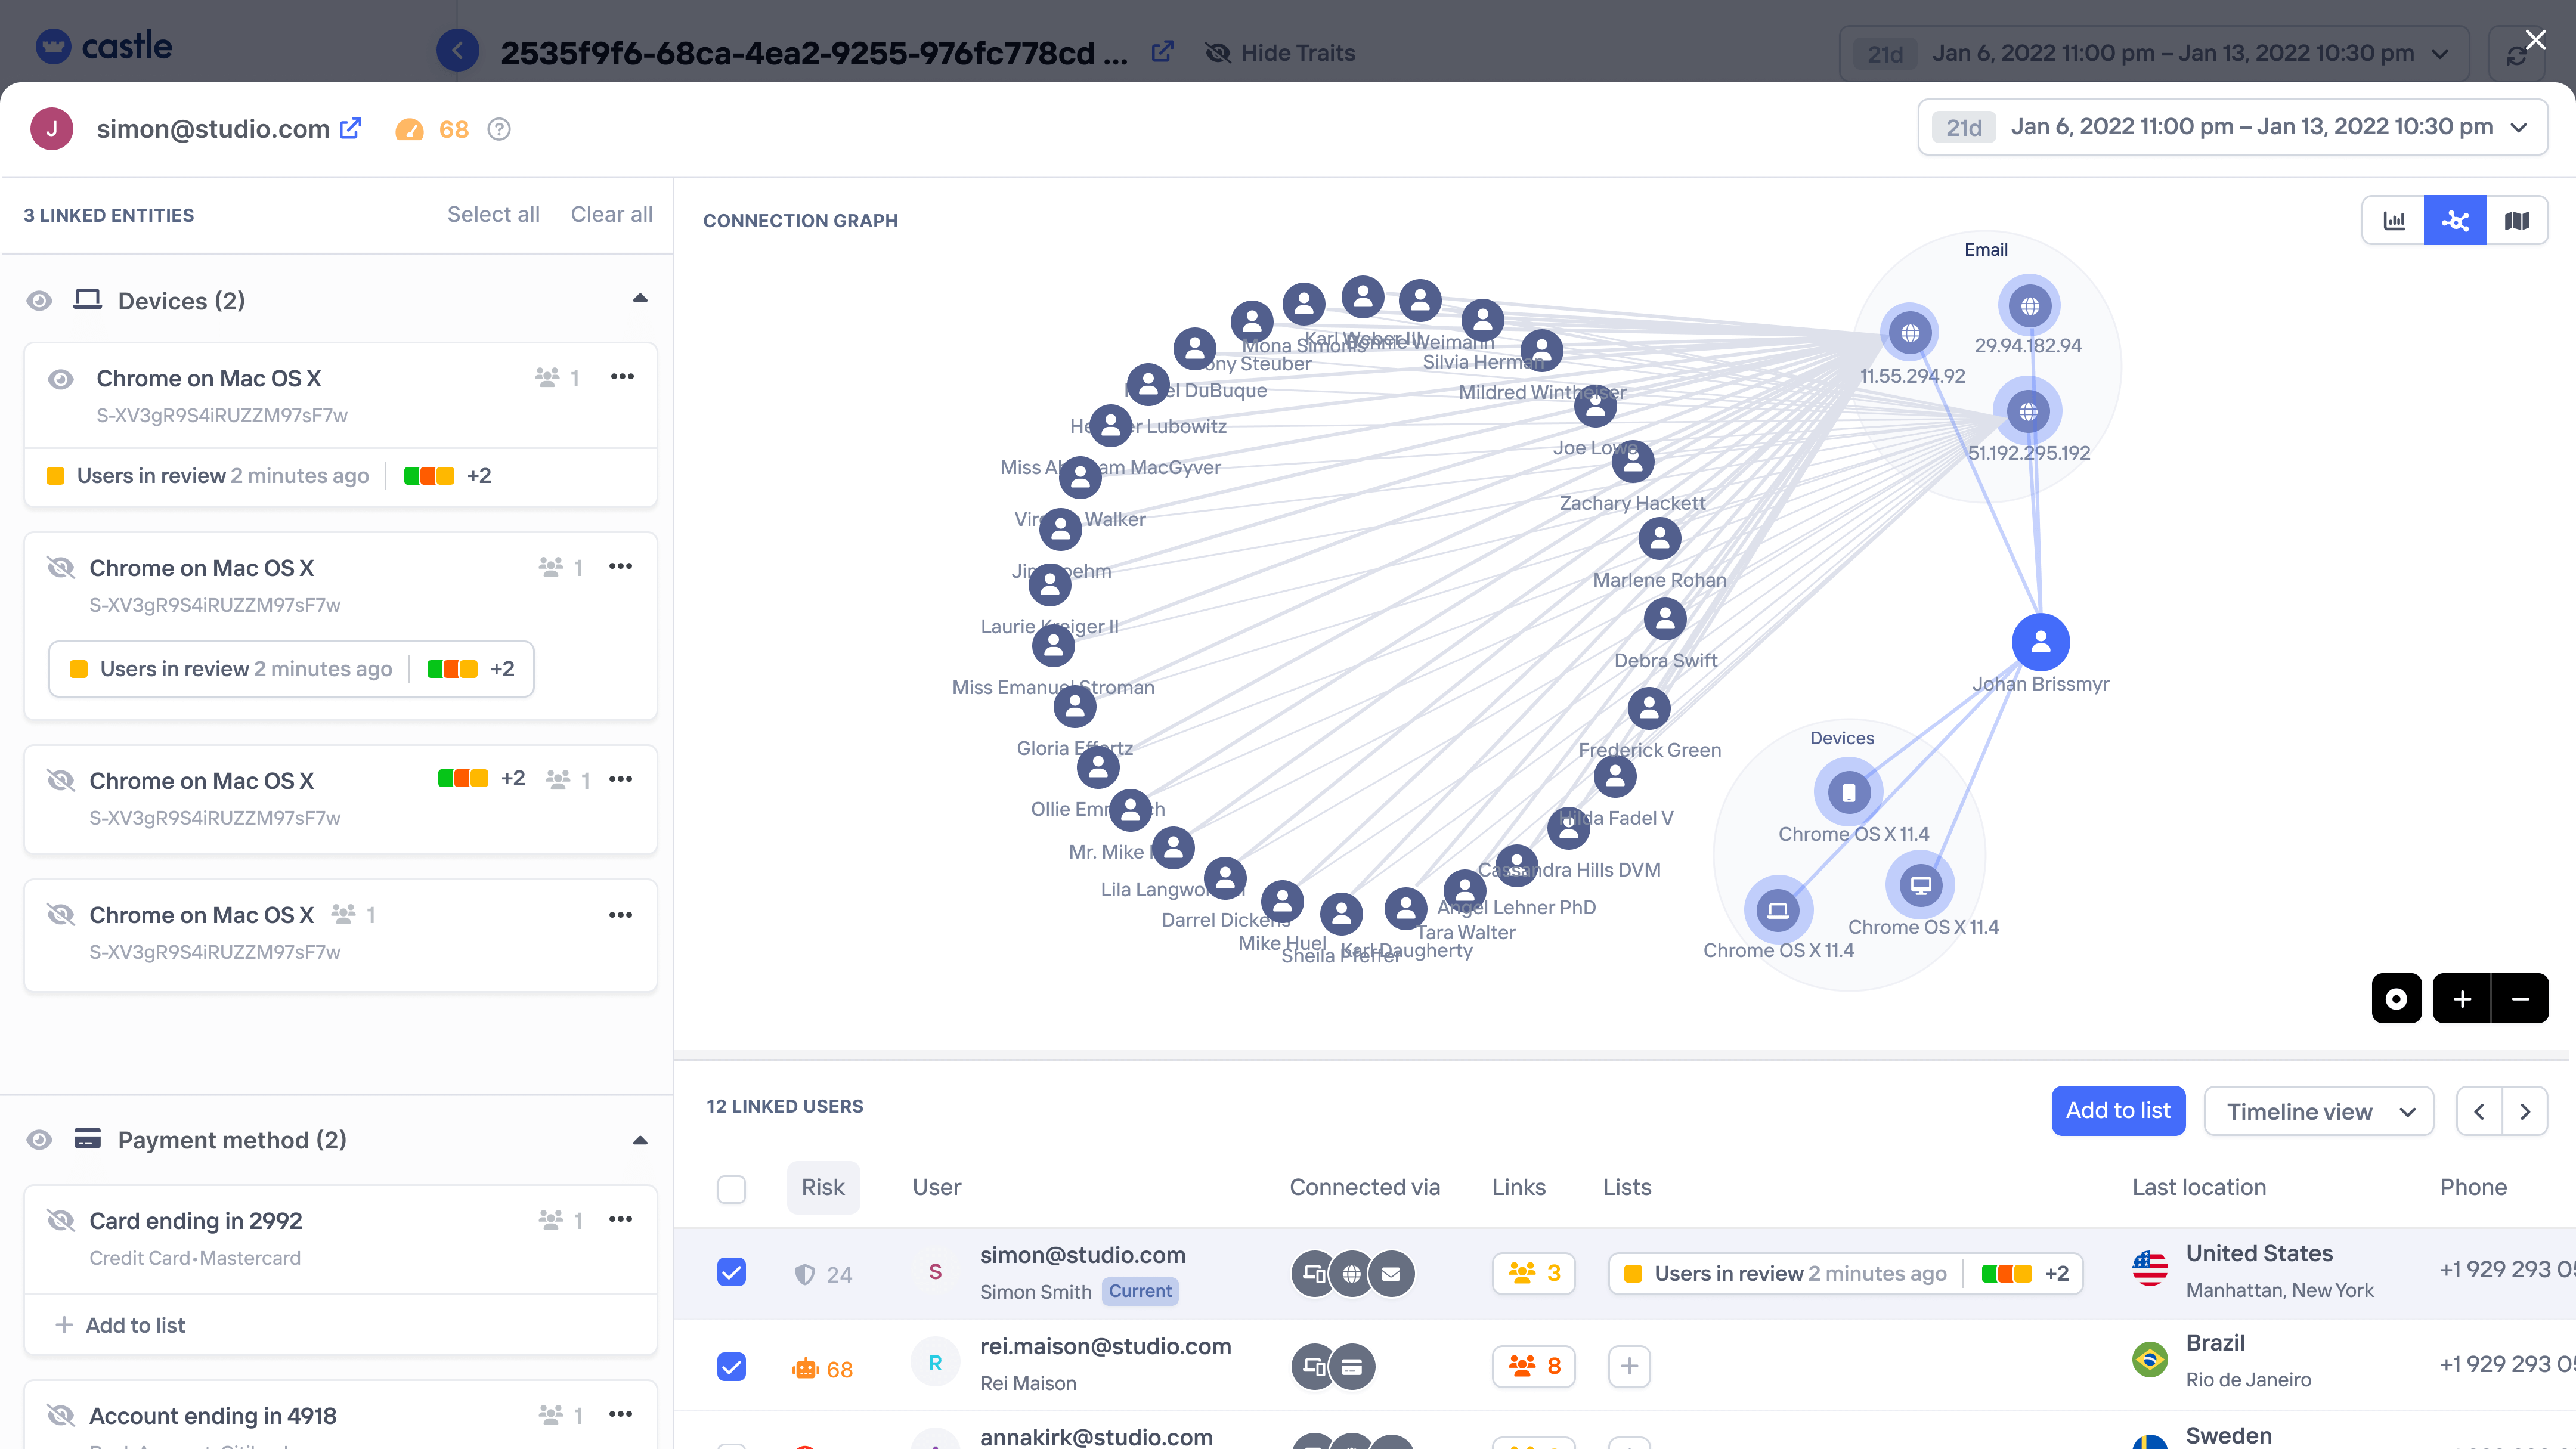The image size is (2576, 1449).
Task: Open more options for Card ending in 2992
Action: click(x=620, y=1219)
